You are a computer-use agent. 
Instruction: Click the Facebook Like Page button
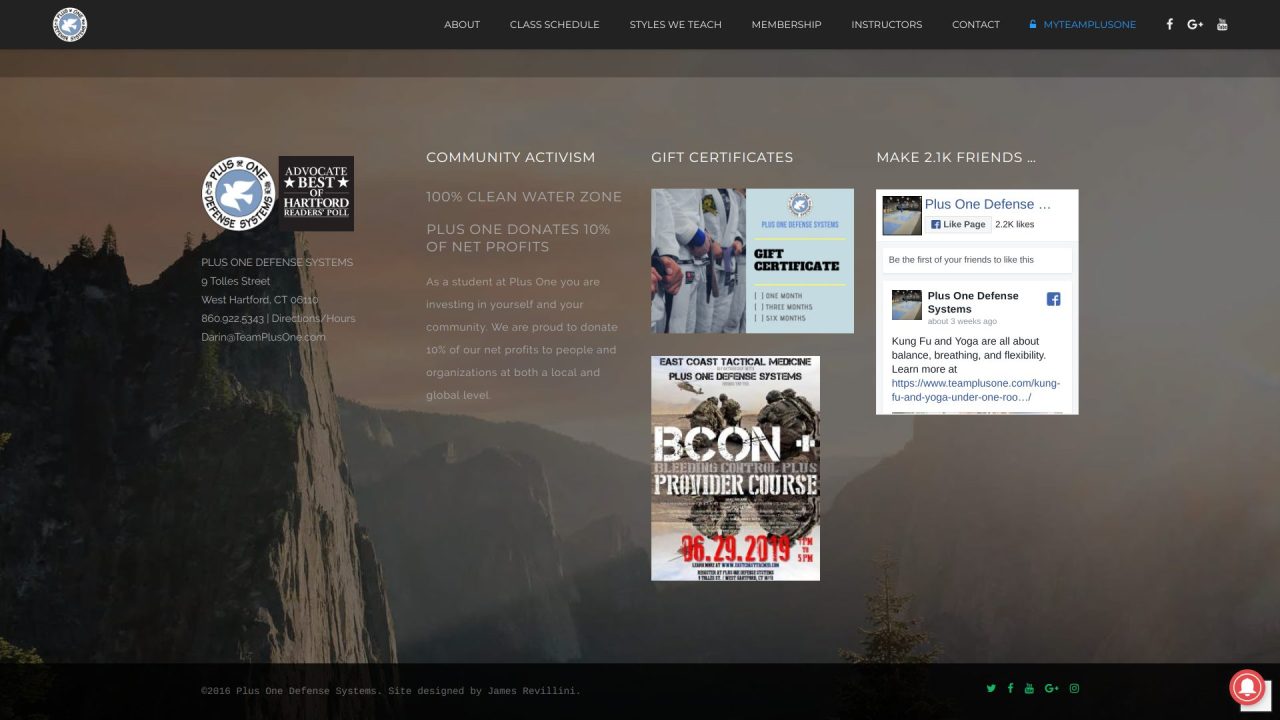coord(958,225)
